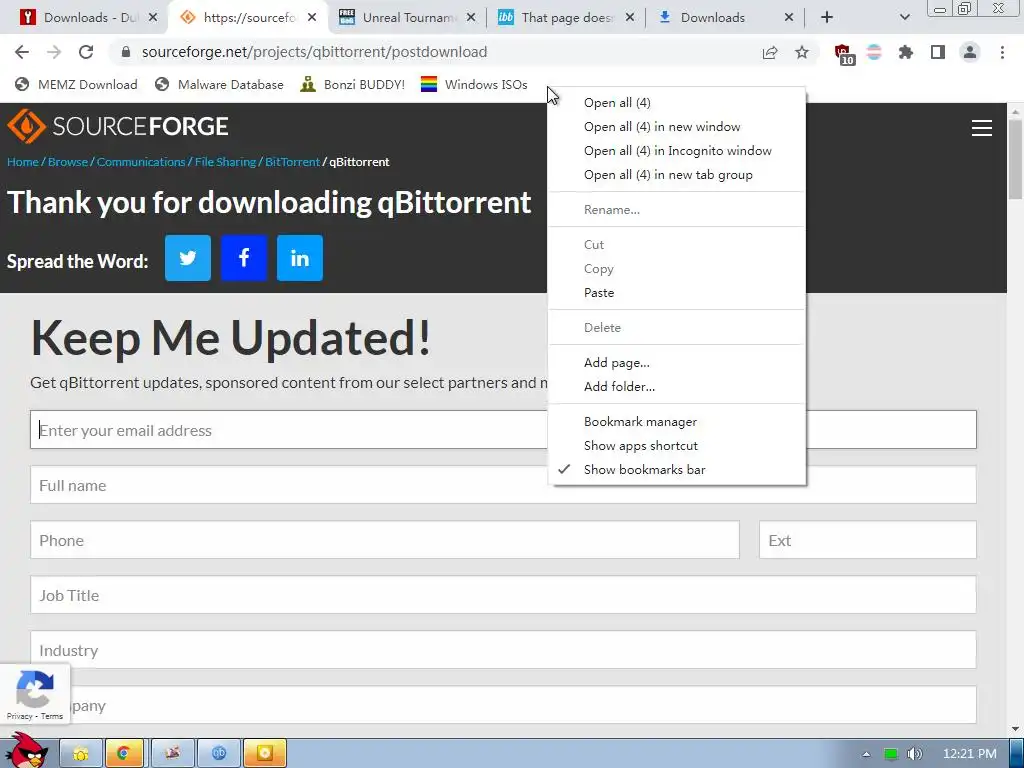
Task: Go to Home breadcrumb link
Action: pos(23,162)
